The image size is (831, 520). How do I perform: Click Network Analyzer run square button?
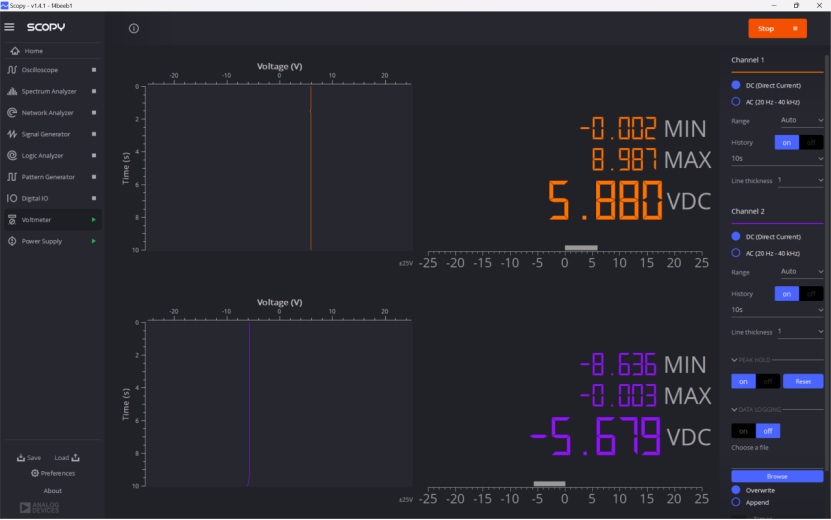tap(94, 112)
